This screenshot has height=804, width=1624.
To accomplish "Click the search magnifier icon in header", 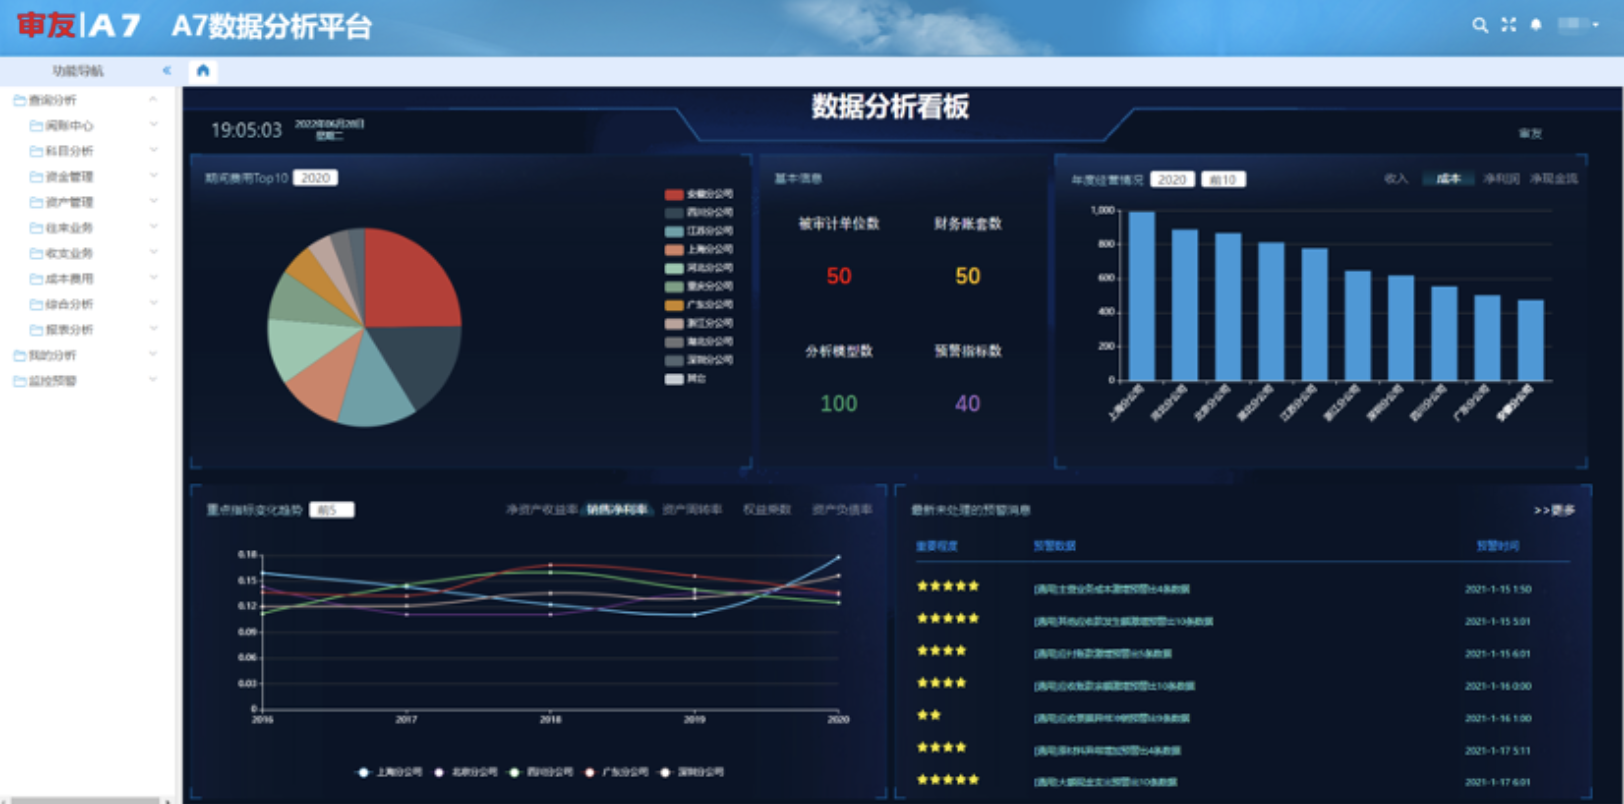I will pos(1479,25).
